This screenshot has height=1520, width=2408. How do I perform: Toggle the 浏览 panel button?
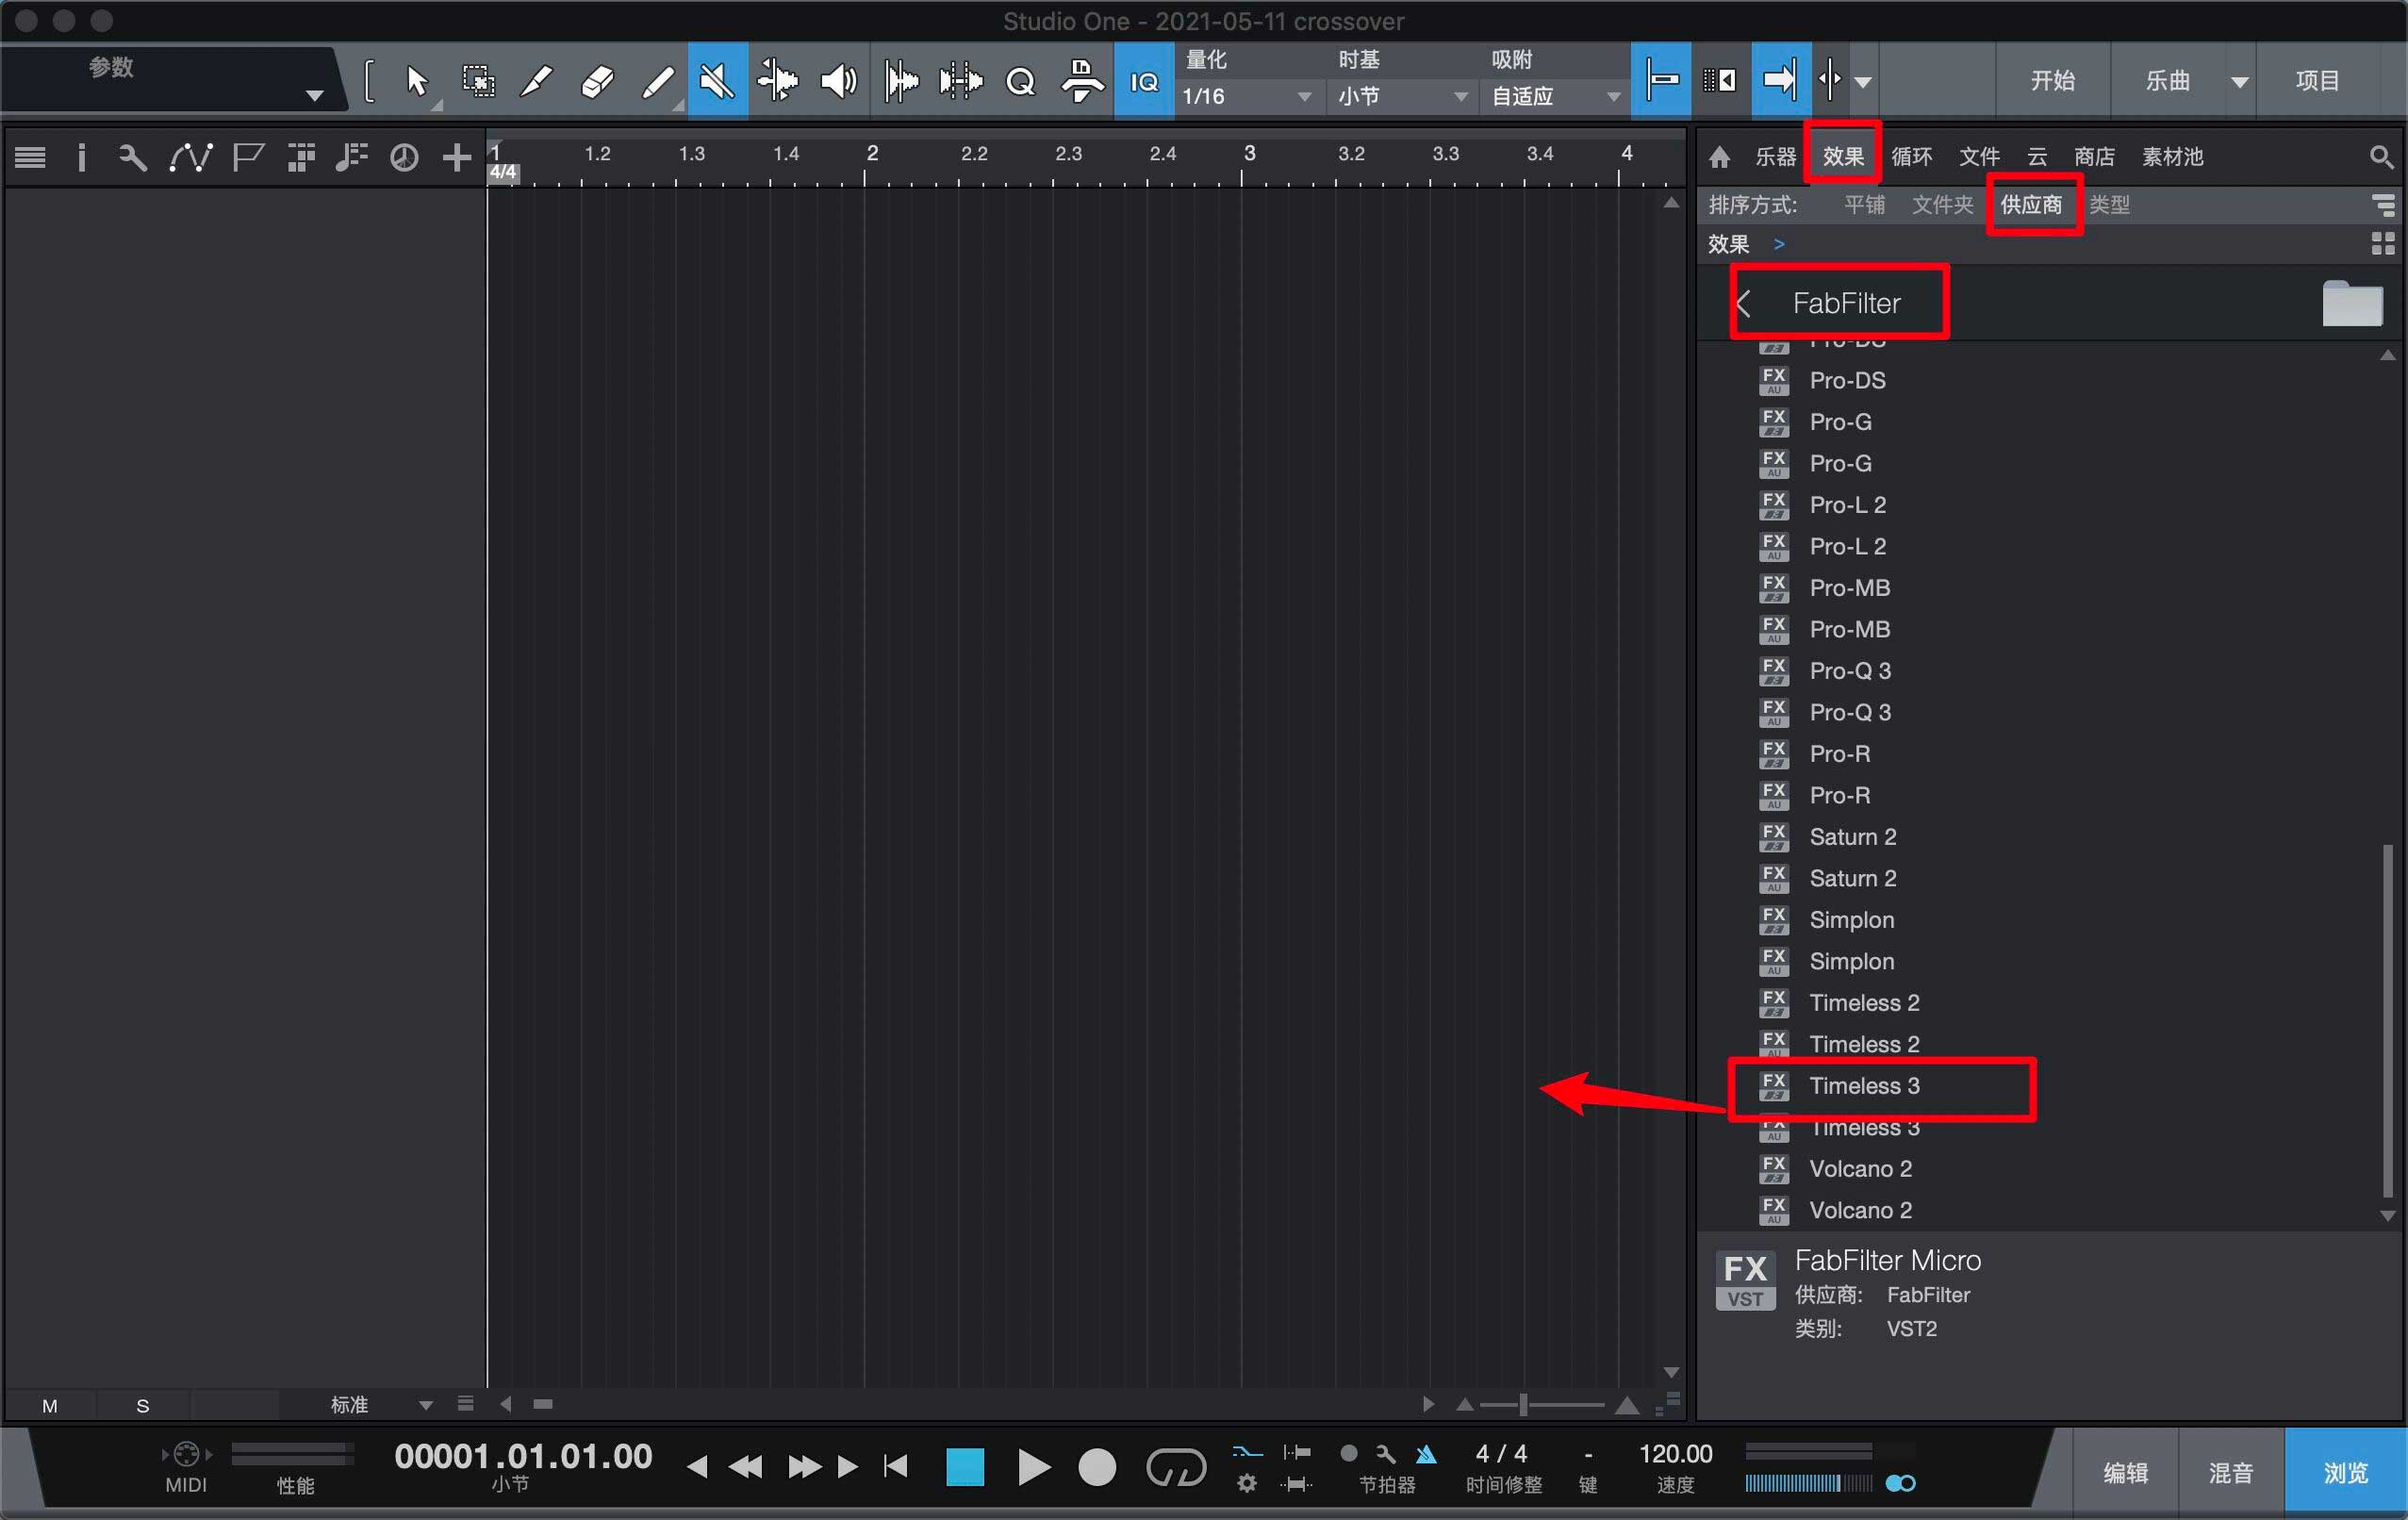pos(2345,1472)
